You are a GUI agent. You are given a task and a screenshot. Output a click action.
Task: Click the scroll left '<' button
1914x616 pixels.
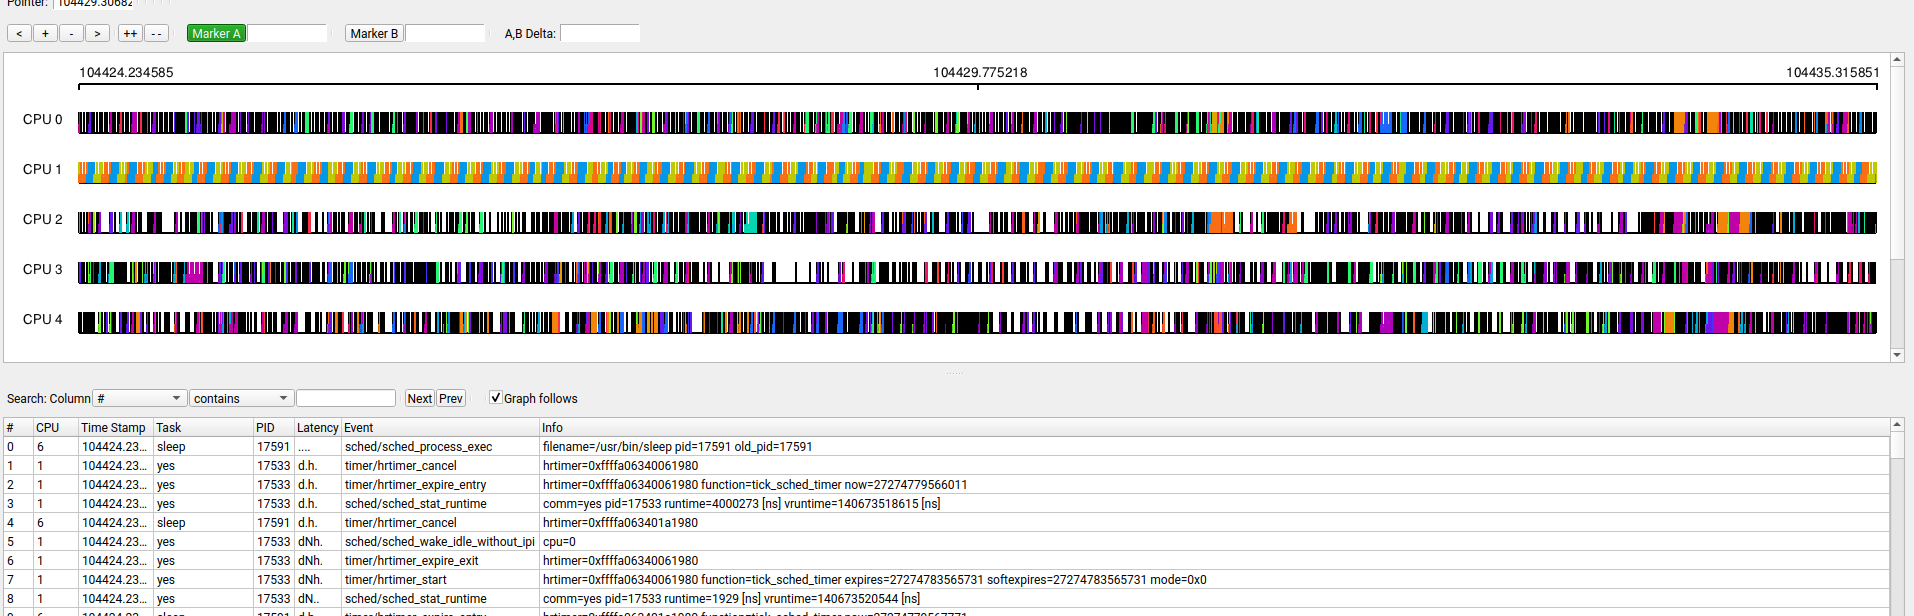click(19, 34)
